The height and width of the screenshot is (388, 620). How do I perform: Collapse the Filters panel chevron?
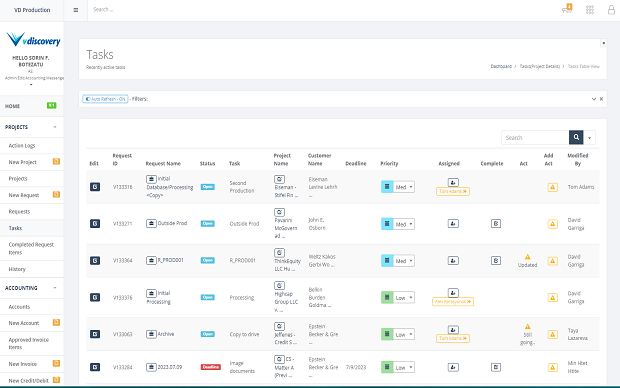click(594, 99)
